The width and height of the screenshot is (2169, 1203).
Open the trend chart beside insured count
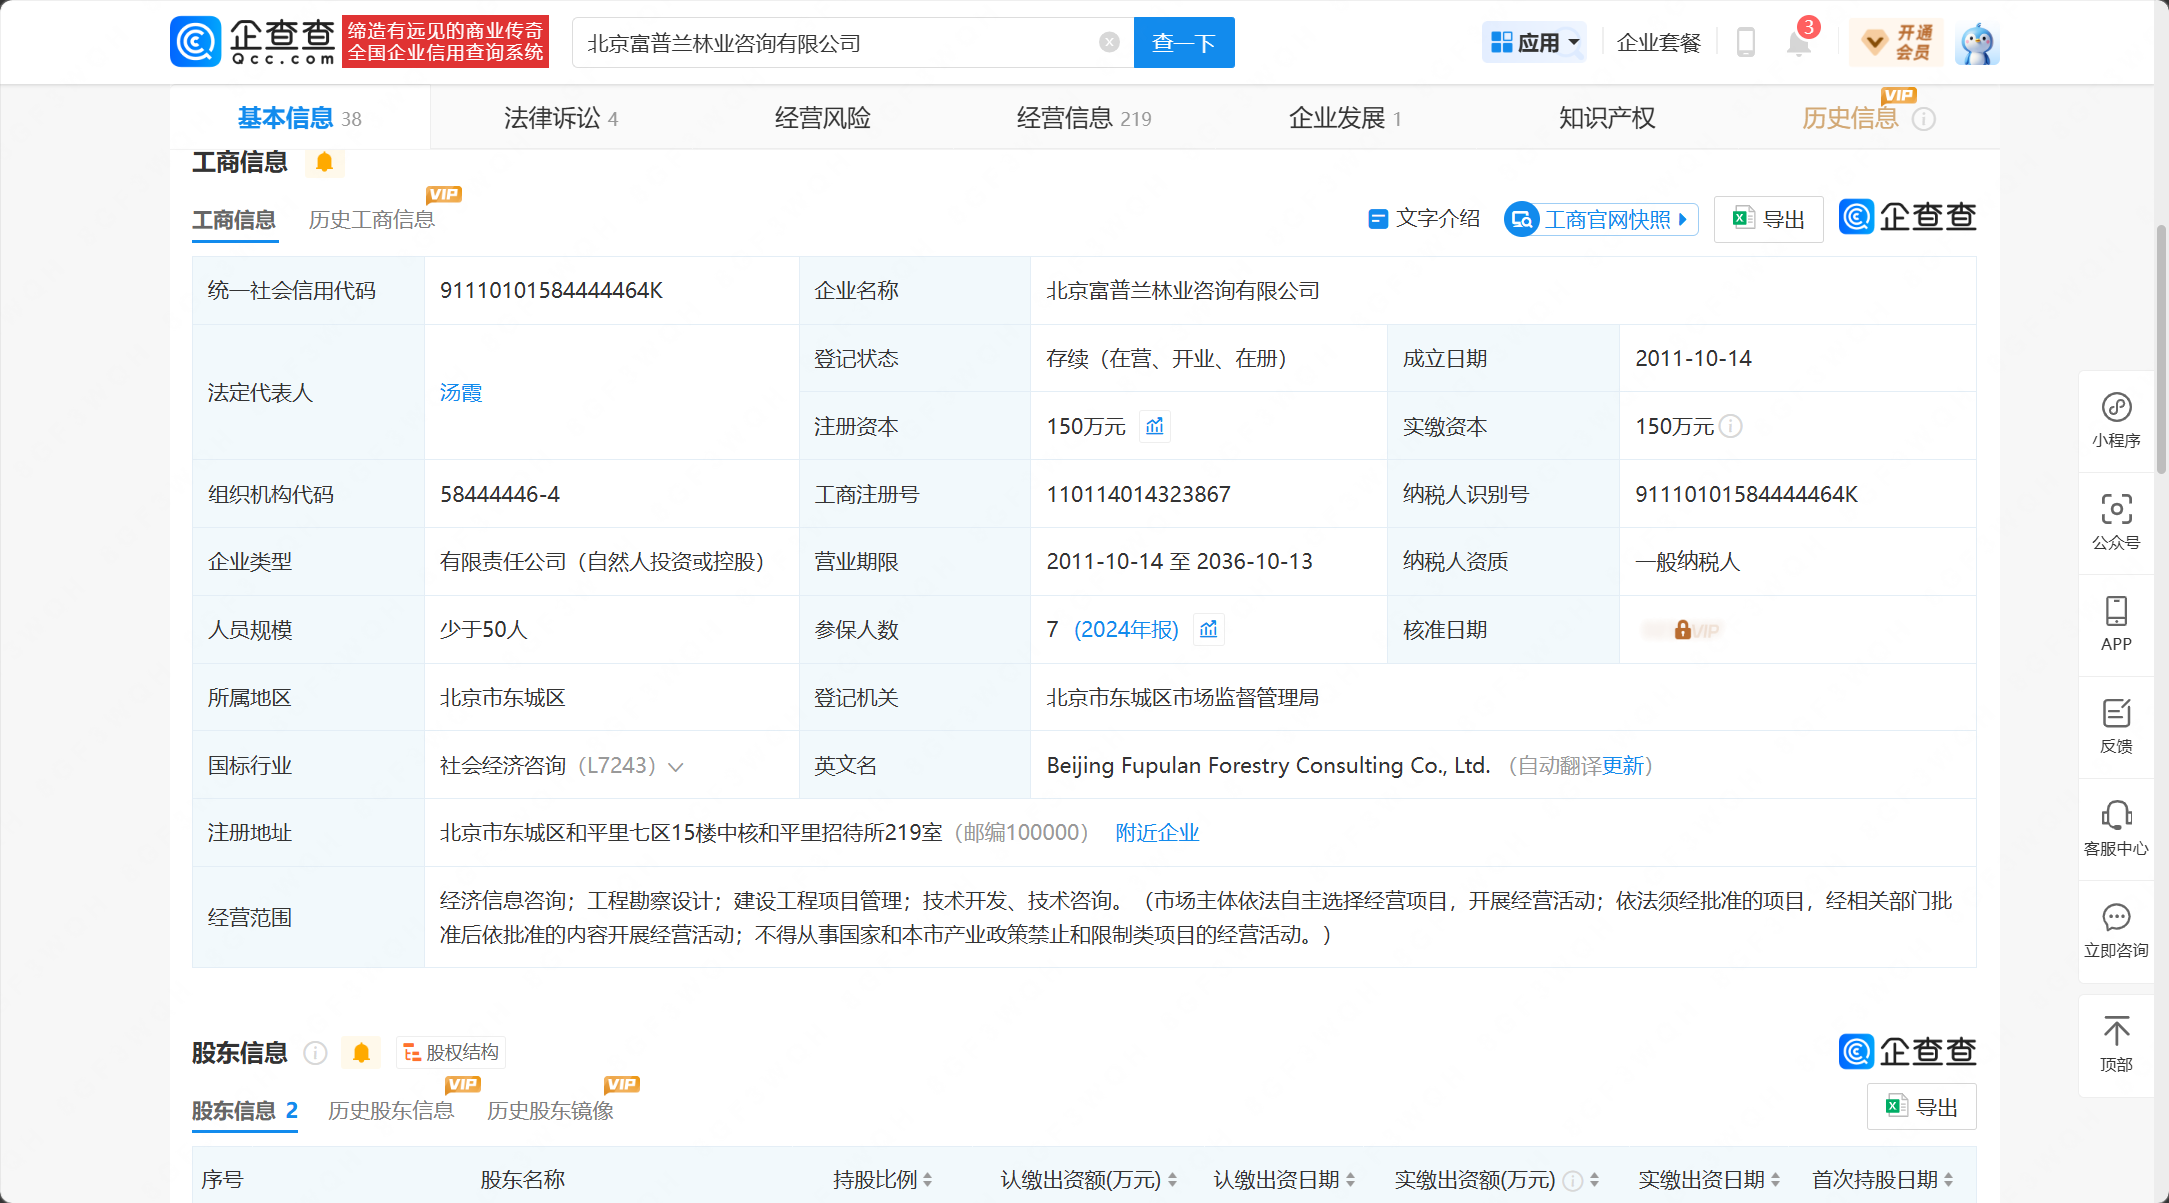pos(1209,630)
